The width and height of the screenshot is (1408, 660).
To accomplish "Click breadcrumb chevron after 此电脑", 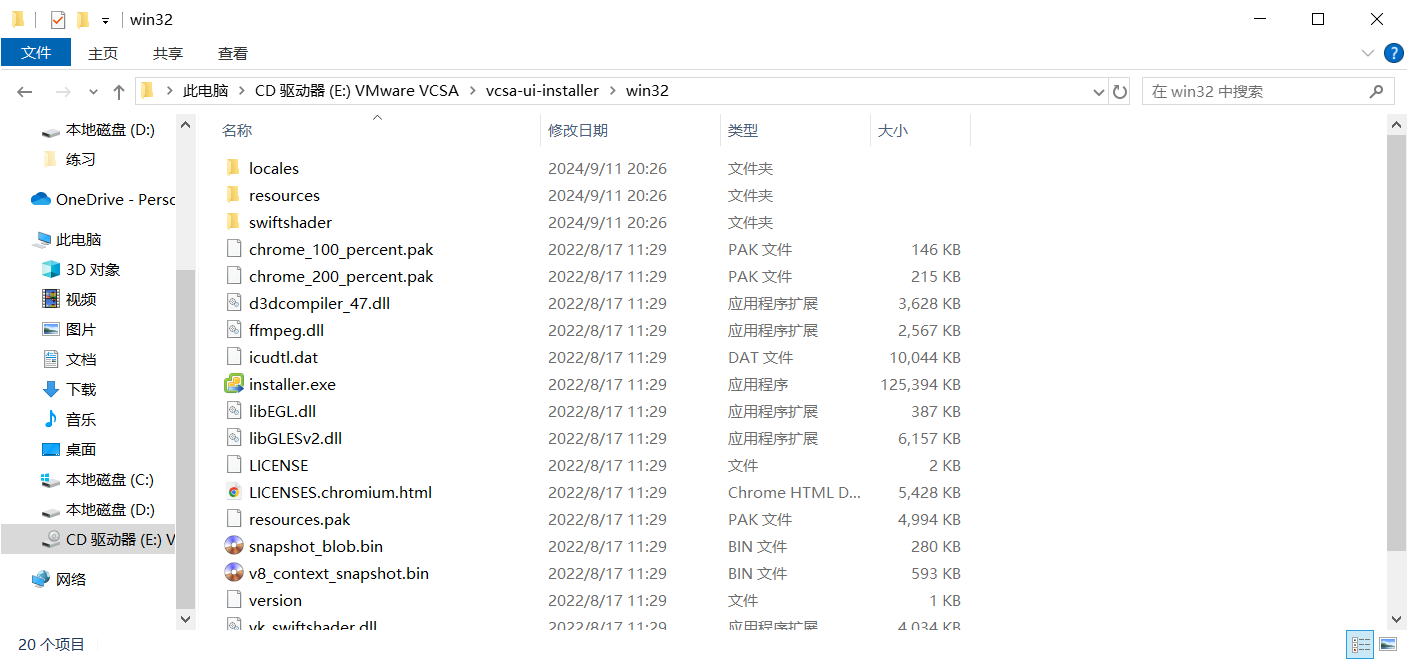I will point(242,91).
